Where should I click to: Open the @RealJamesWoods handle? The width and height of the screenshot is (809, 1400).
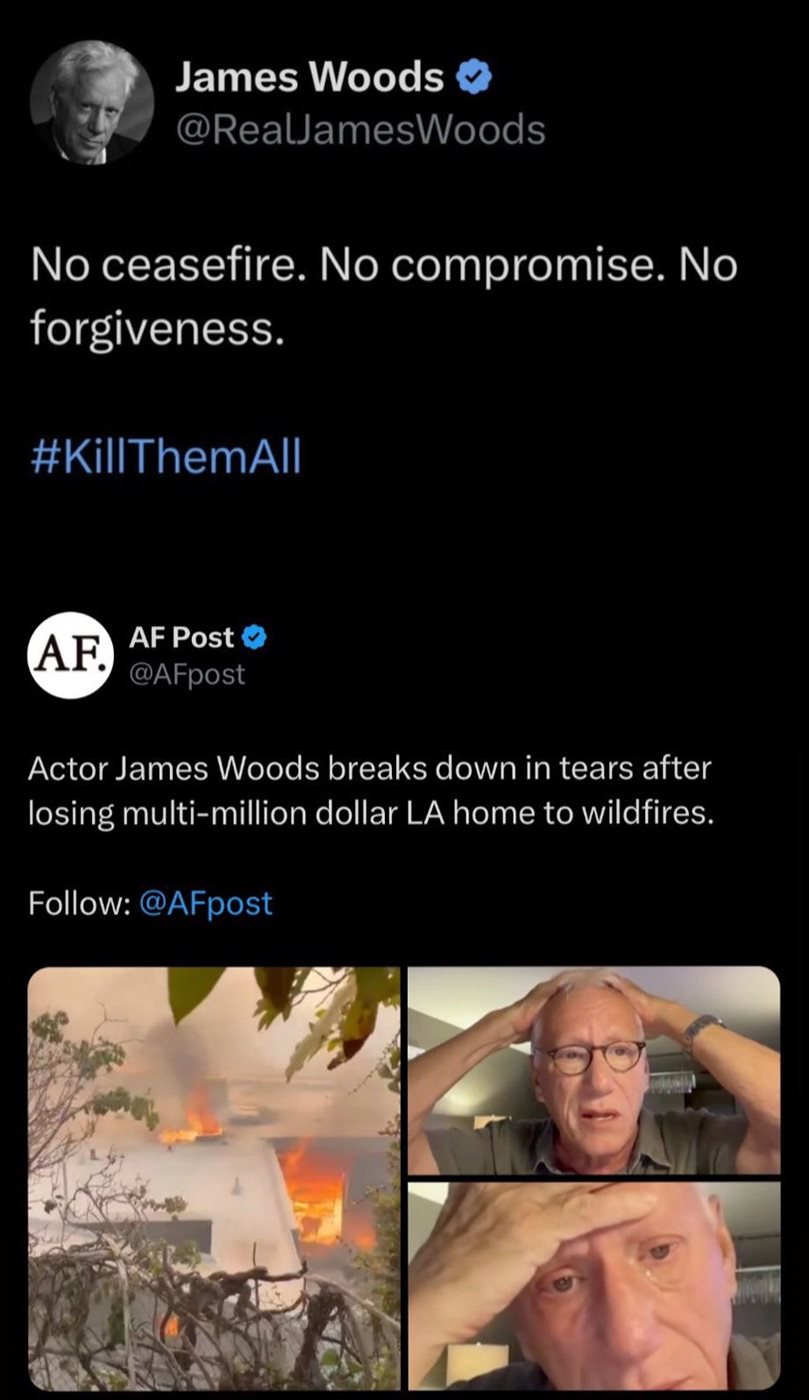coord(360,129)
